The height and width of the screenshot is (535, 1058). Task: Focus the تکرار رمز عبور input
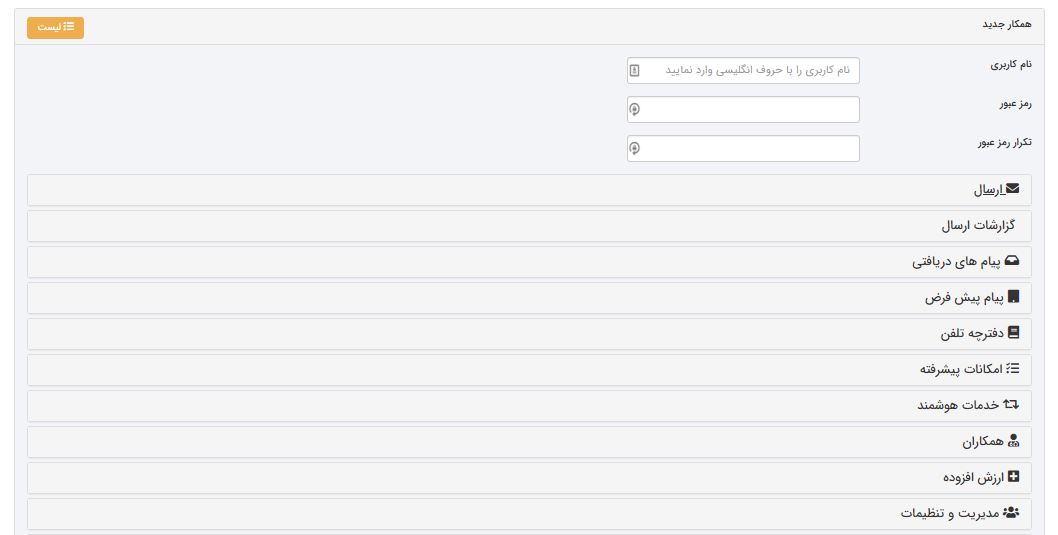coord(743,148)
